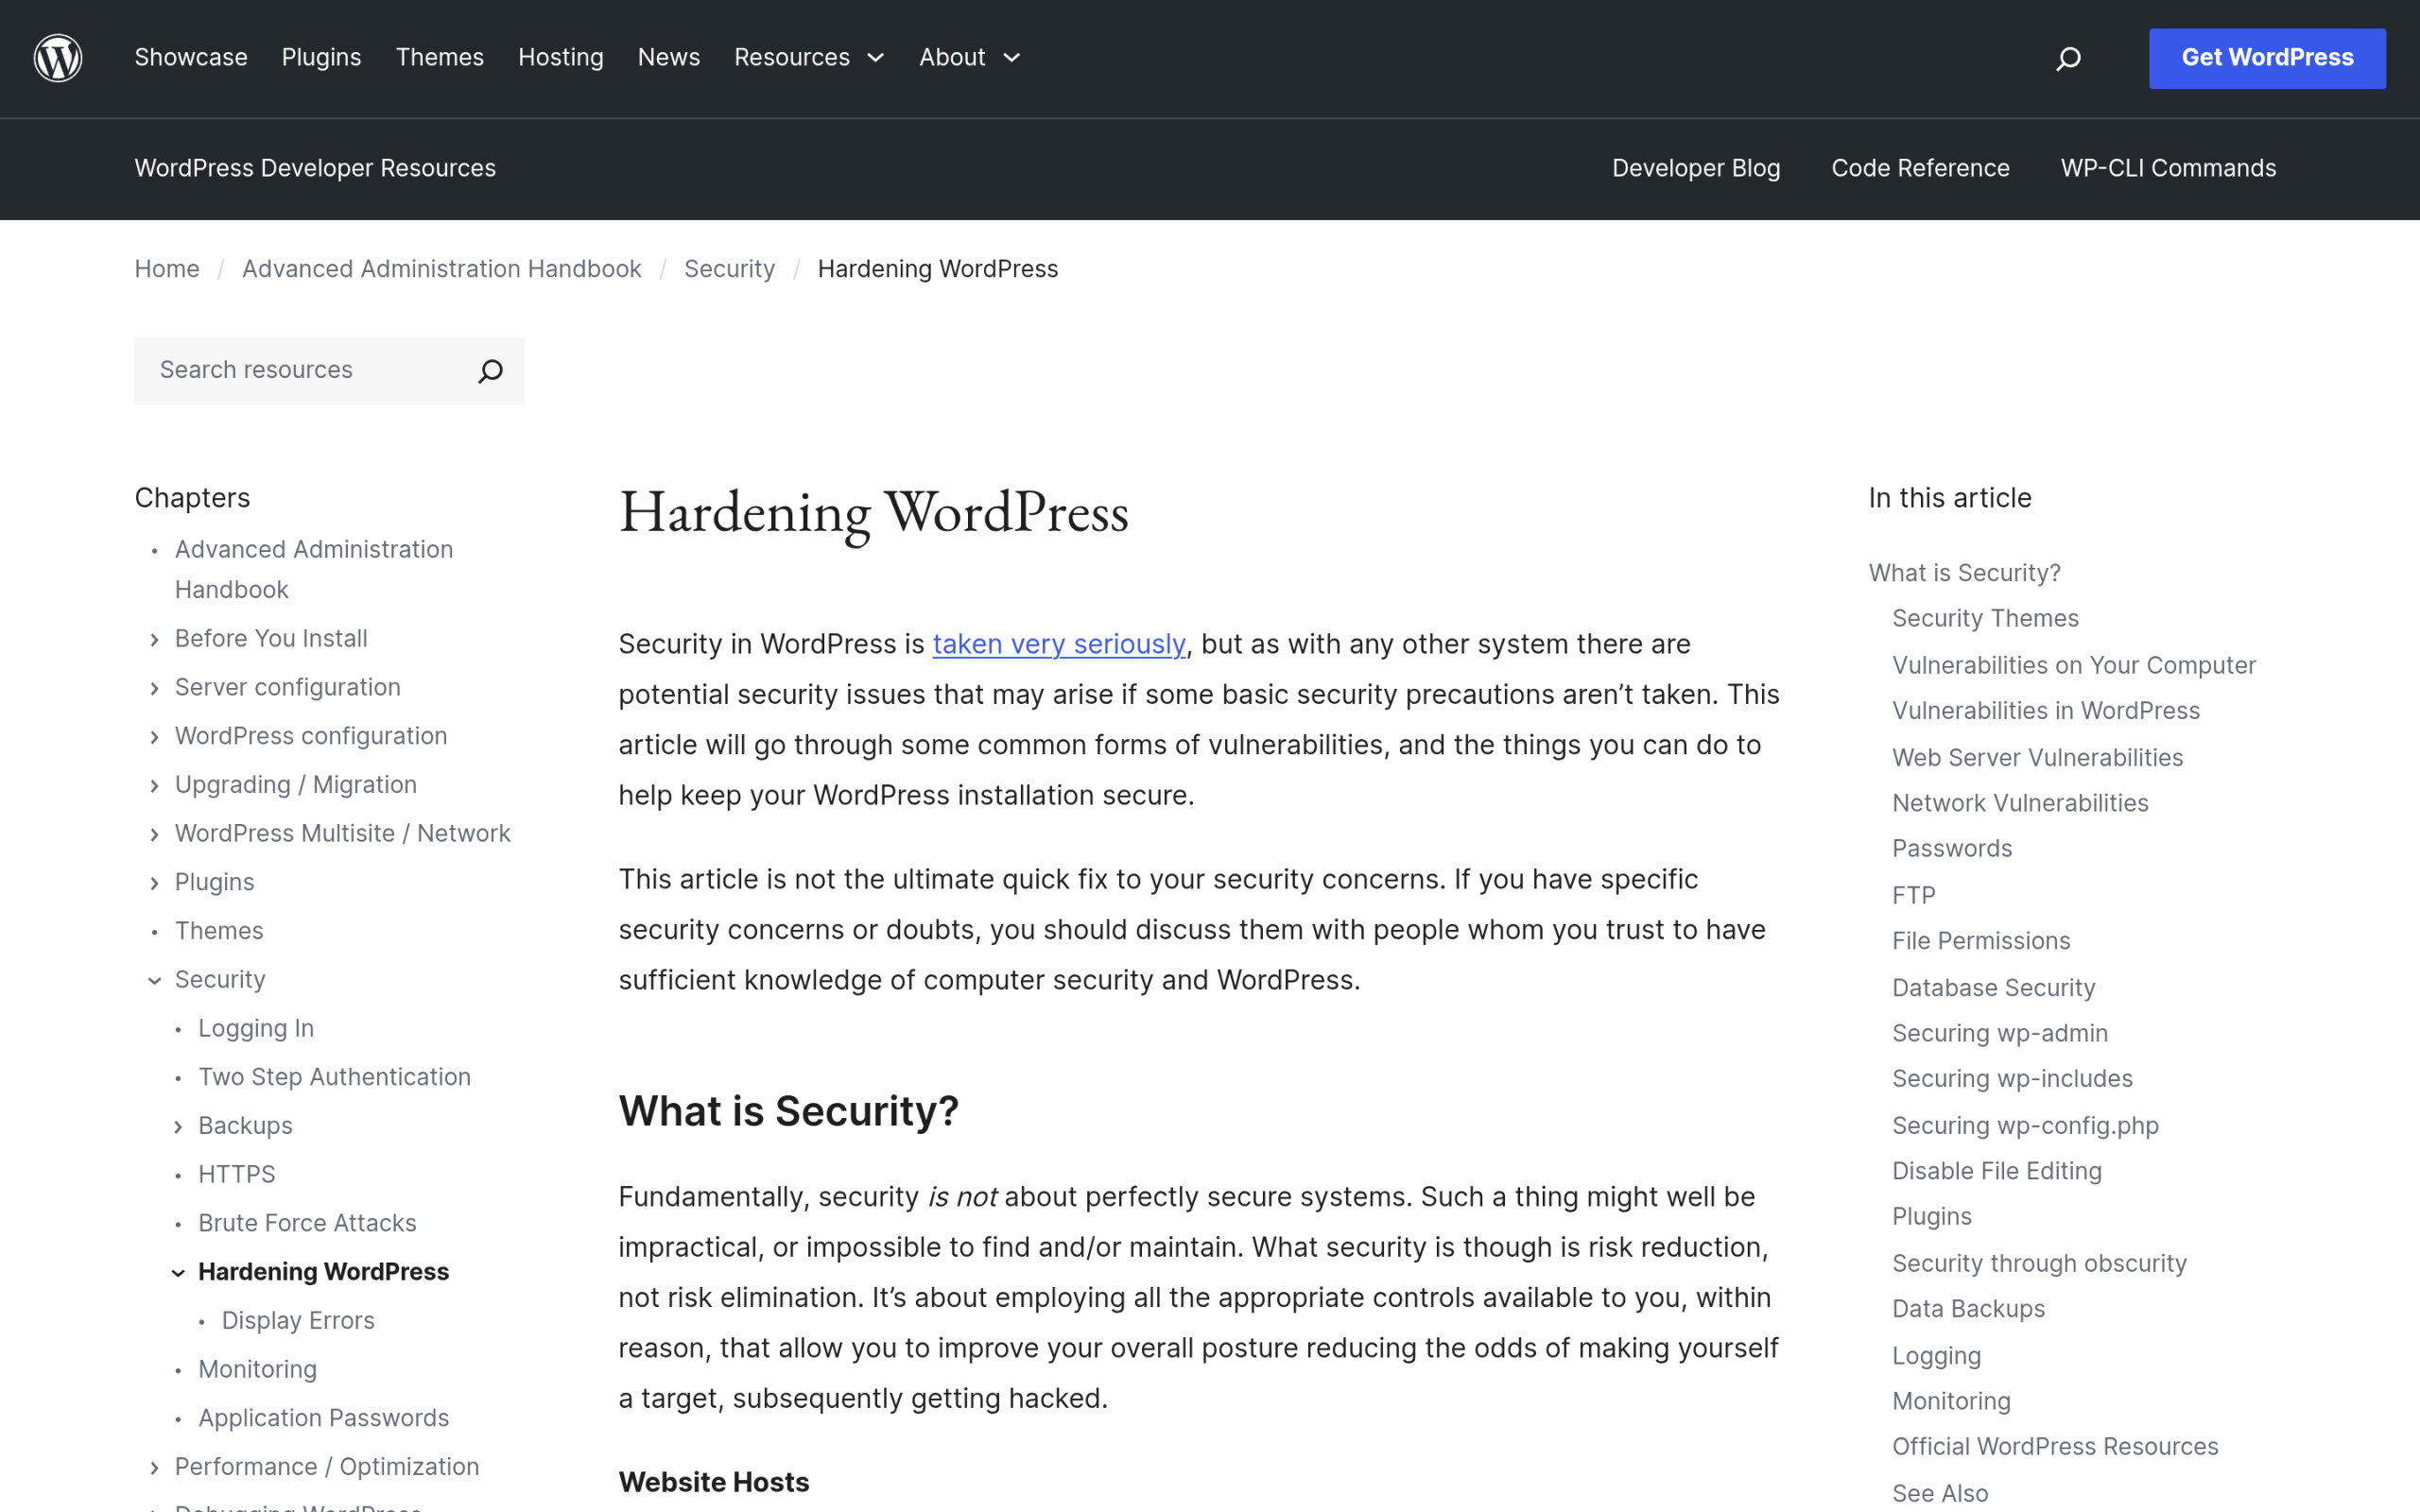2420x1512 pixels.
Task: Jump to Data Backups section
Action: (x=1968, y=1308)
